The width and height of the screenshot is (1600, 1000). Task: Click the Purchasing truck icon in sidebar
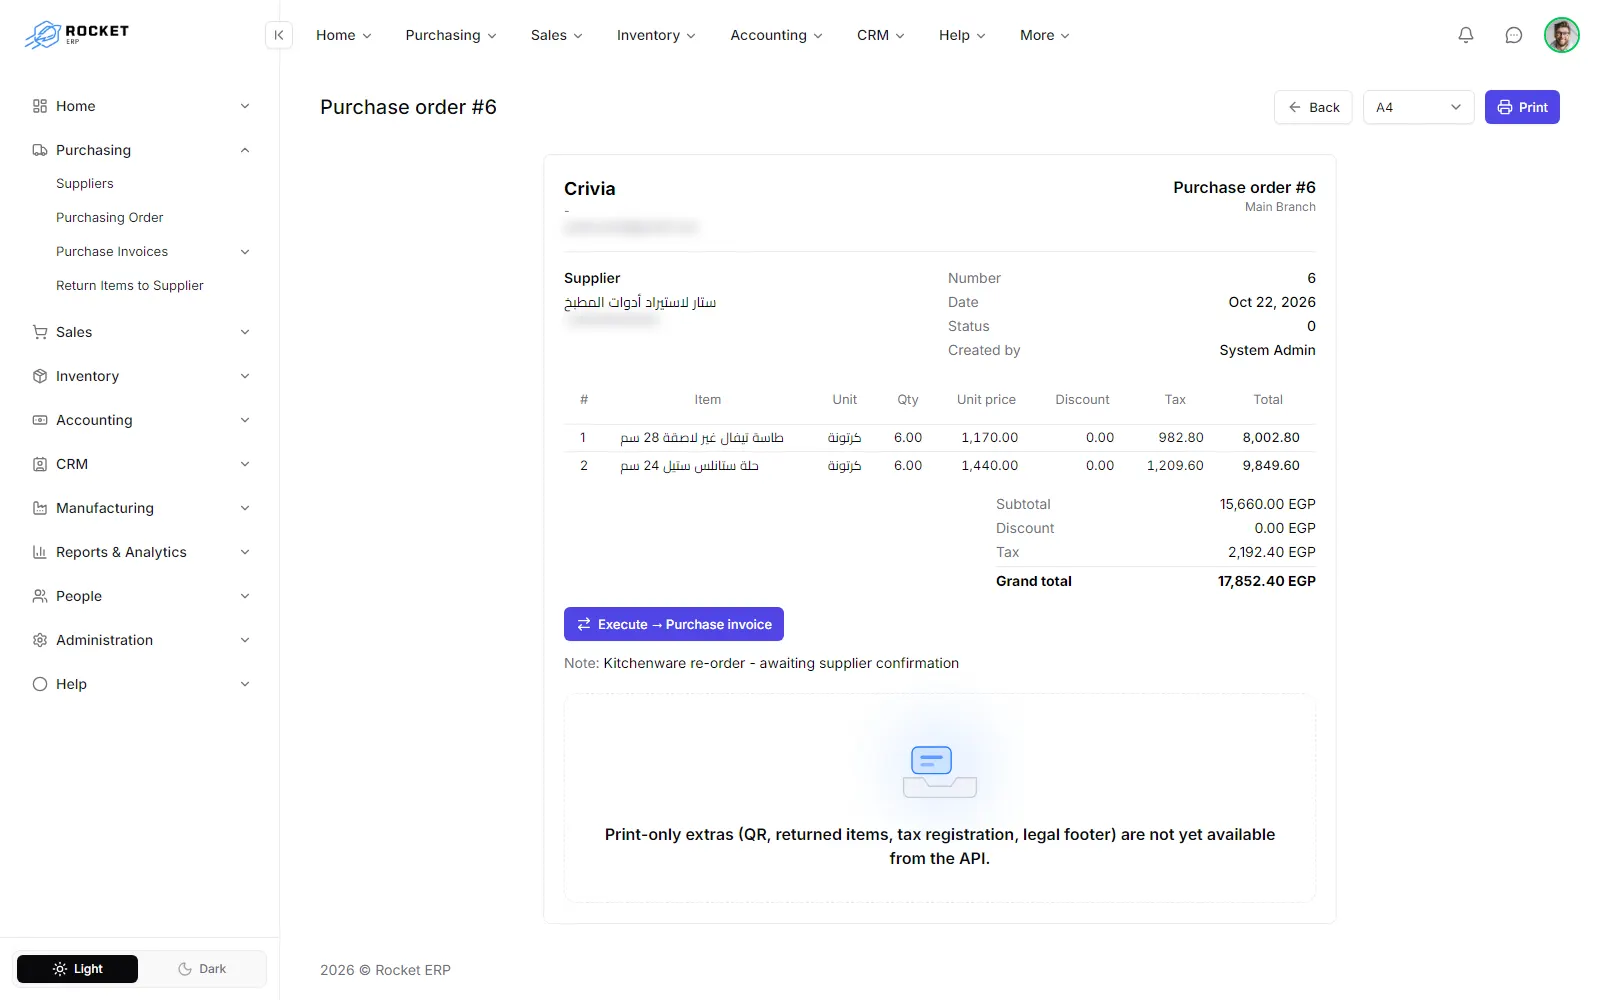pyautogui.click(x=40, y=150)
